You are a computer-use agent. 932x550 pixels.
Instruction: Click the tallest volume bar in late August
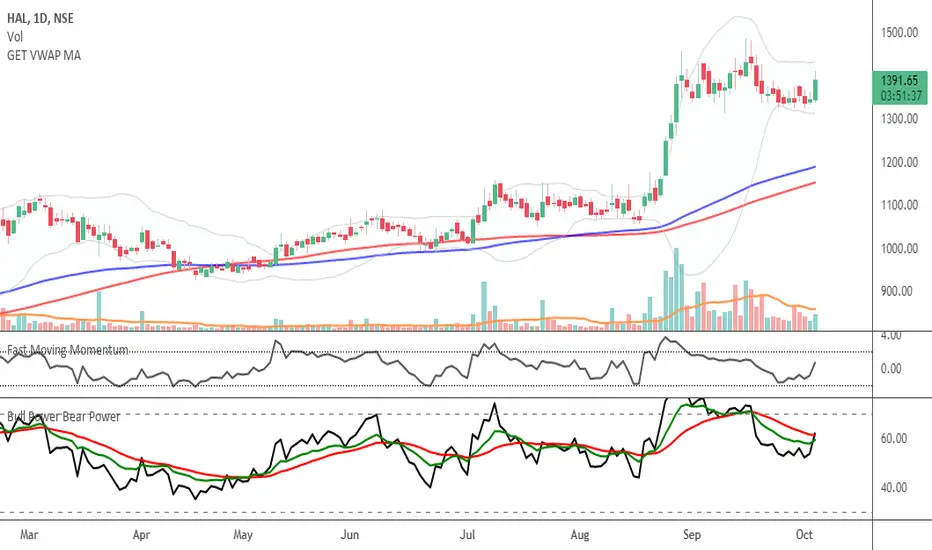click(x=676, y=290)
